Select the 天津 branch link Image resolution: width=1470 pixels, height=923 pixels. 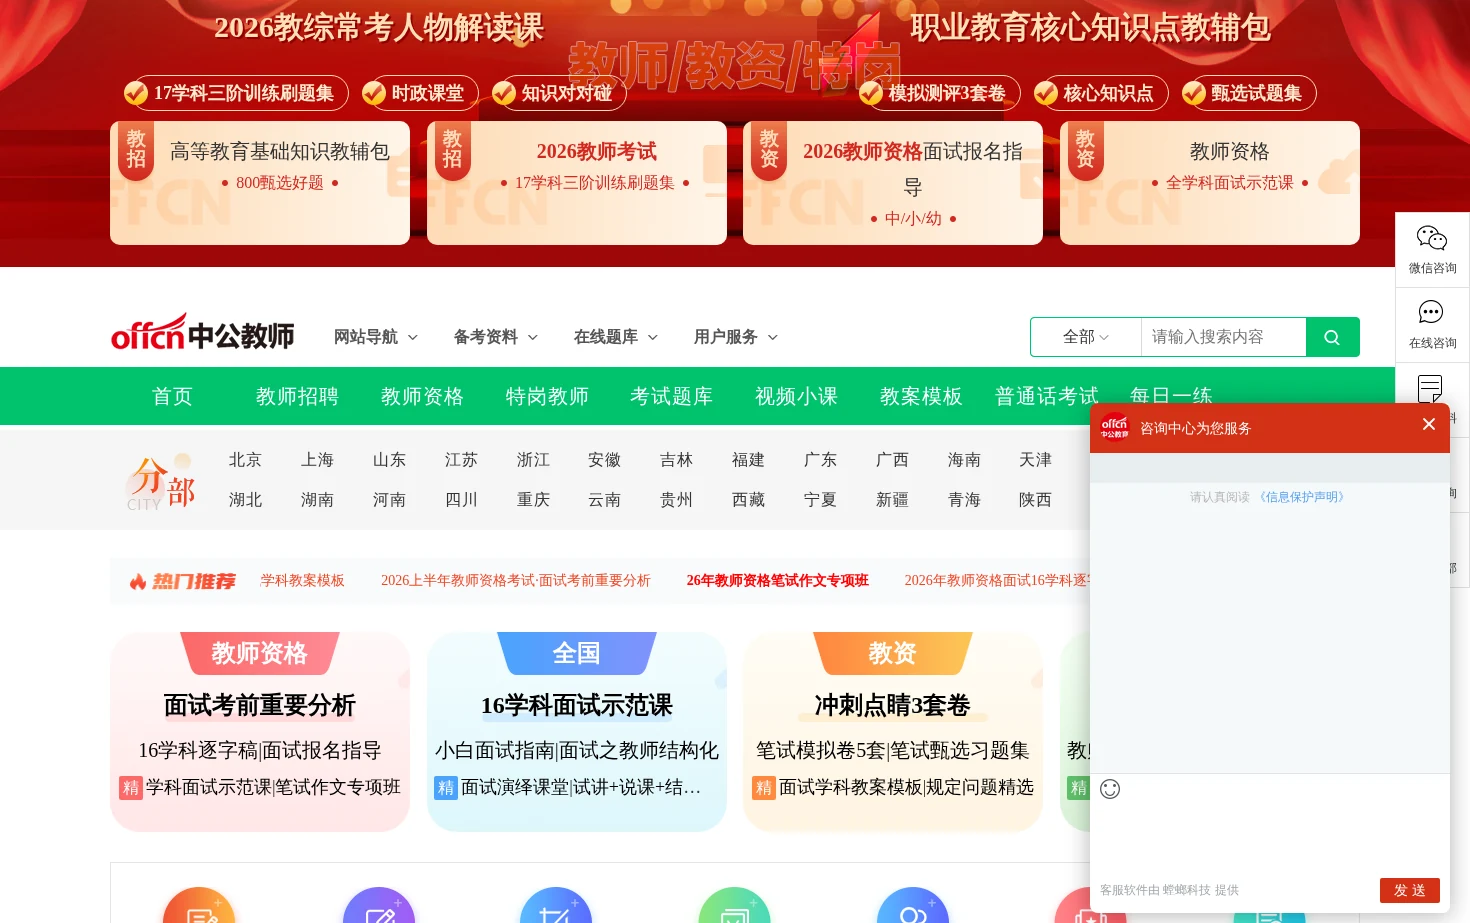pos(1035,459)
